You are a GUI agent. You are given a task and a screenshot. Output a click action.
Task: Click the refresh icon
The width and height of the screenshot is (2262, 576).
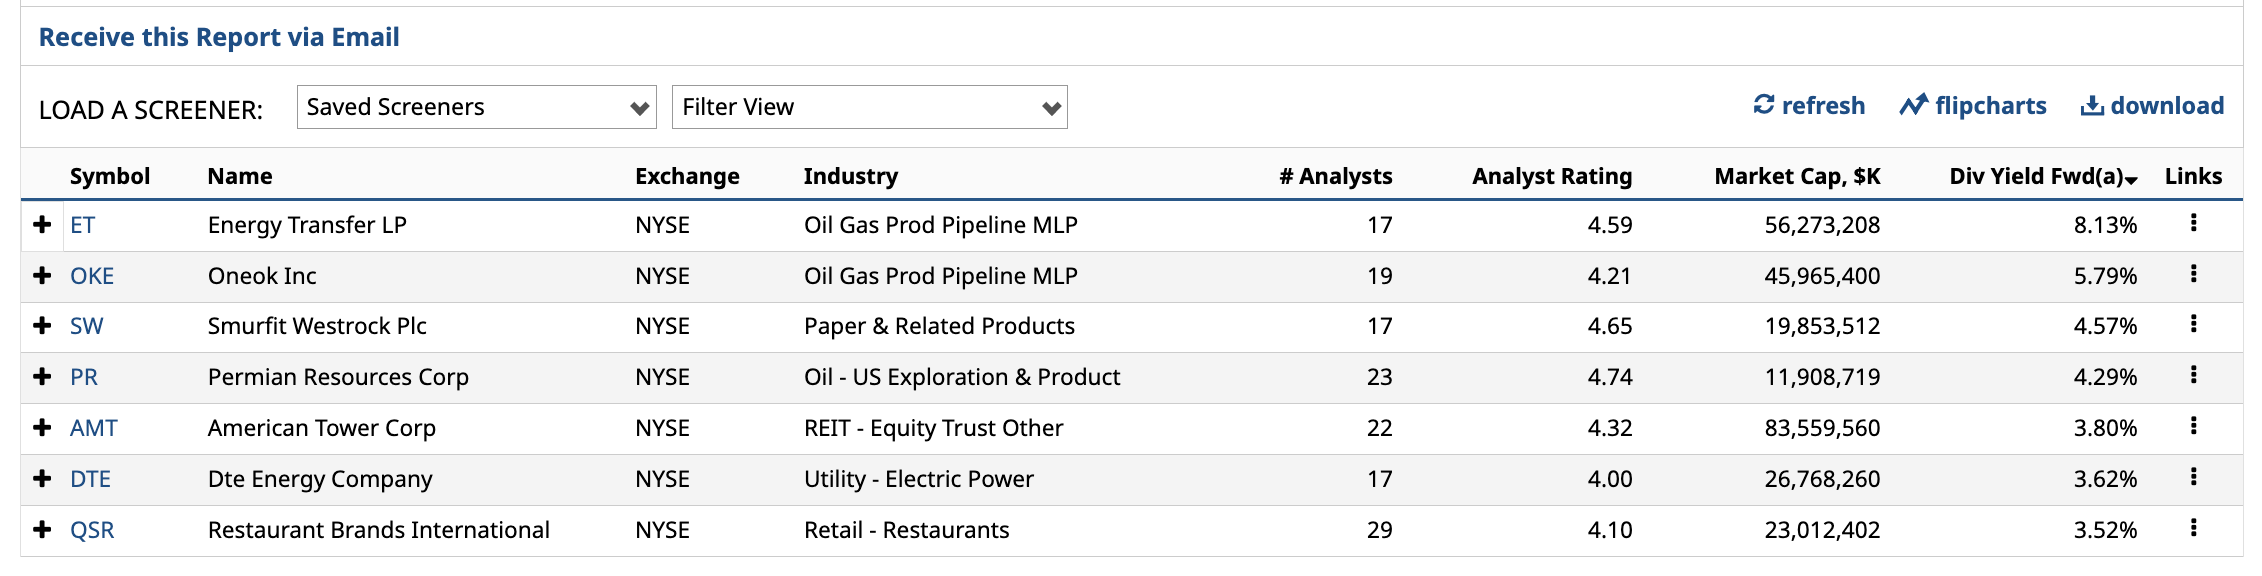point(1764,105)
